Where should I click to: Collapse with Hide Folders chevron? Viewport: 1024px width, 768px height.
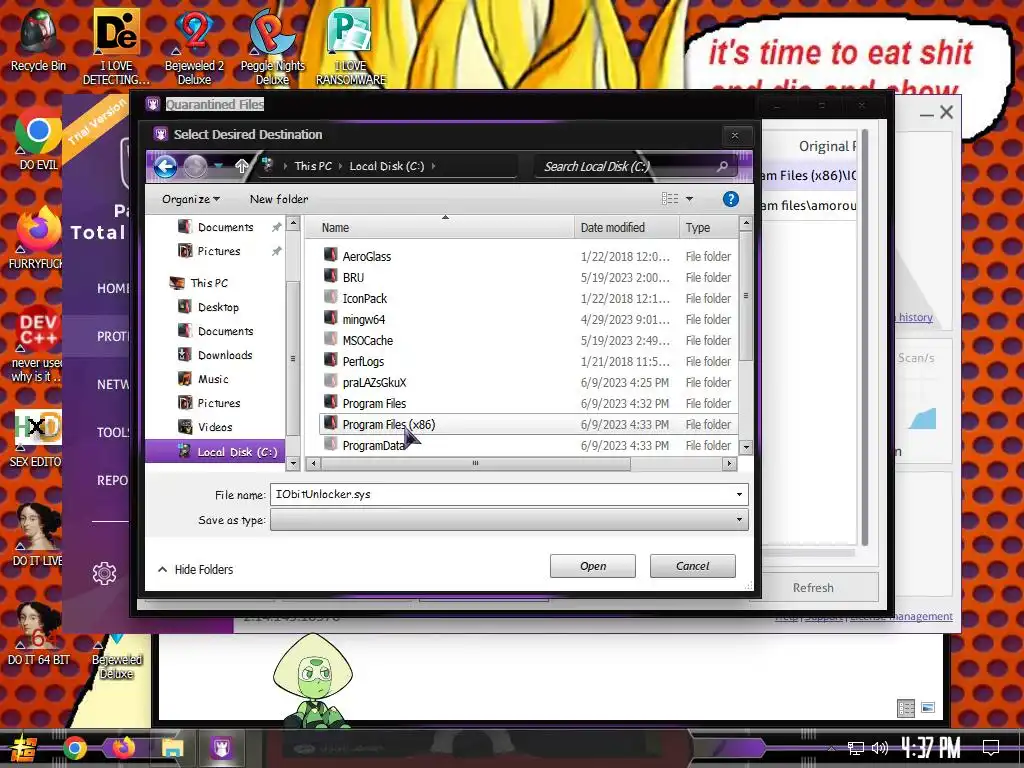(163, 569)
